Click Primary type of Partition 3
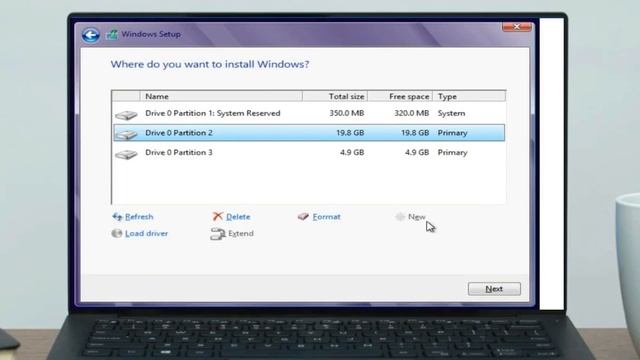The height and width of the screenshot is (360, 640). 453,153
